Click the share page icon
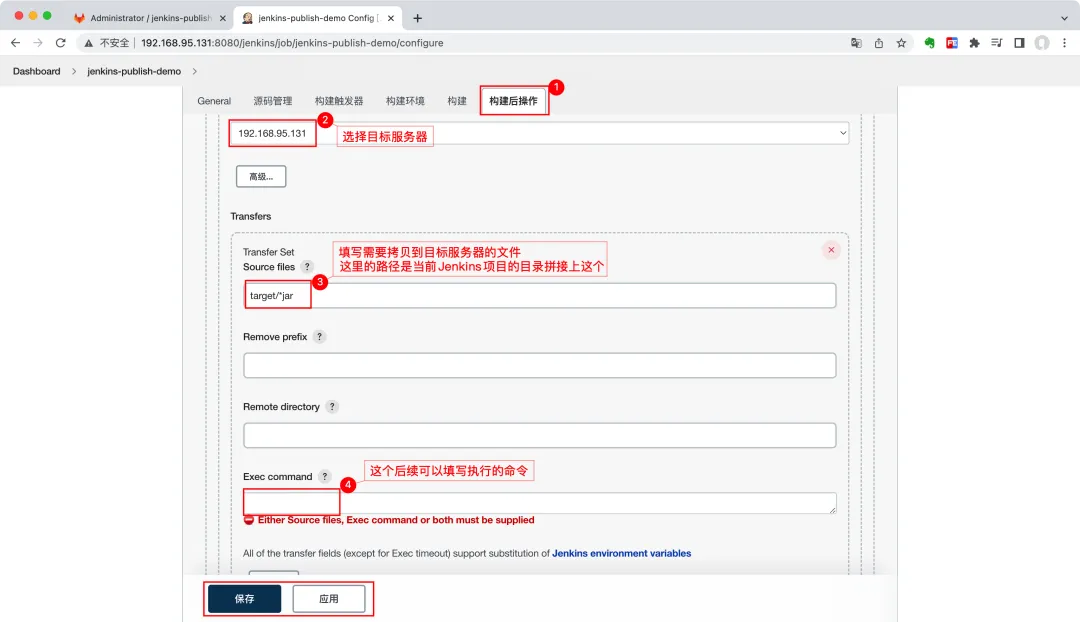Image resolution: width=1080 pixels, height=622 pixels. [879, 43]
